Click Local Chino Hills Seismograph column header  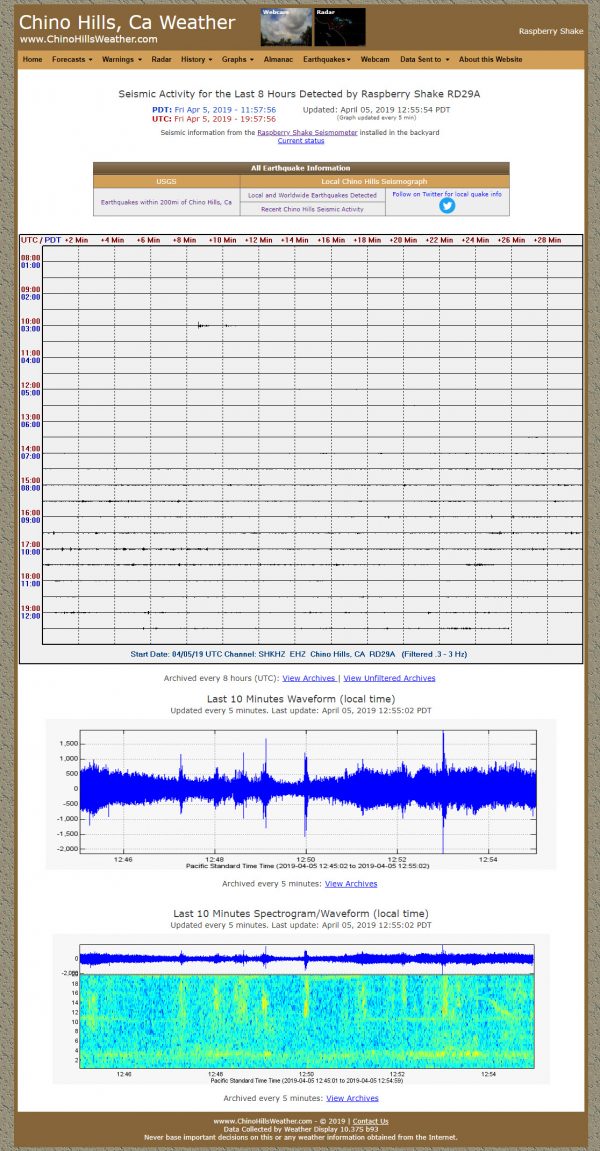click(x=374, y=181)
